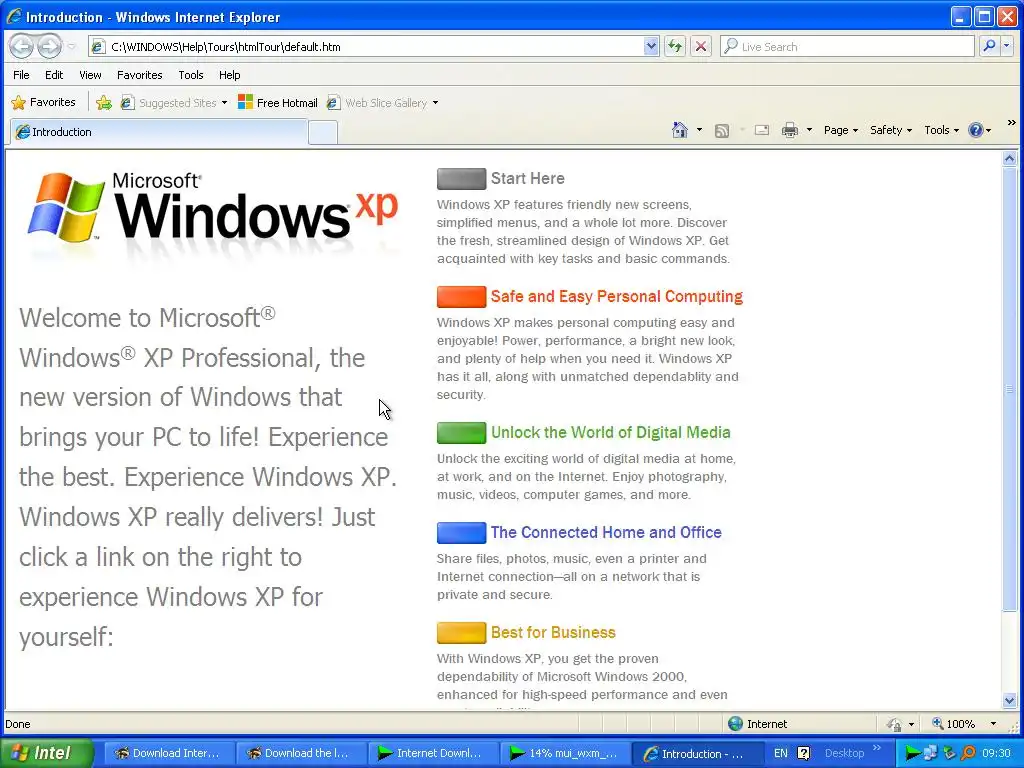Open the search provider dropdown arrow

pyautogui.click(x=1006, y=46)
